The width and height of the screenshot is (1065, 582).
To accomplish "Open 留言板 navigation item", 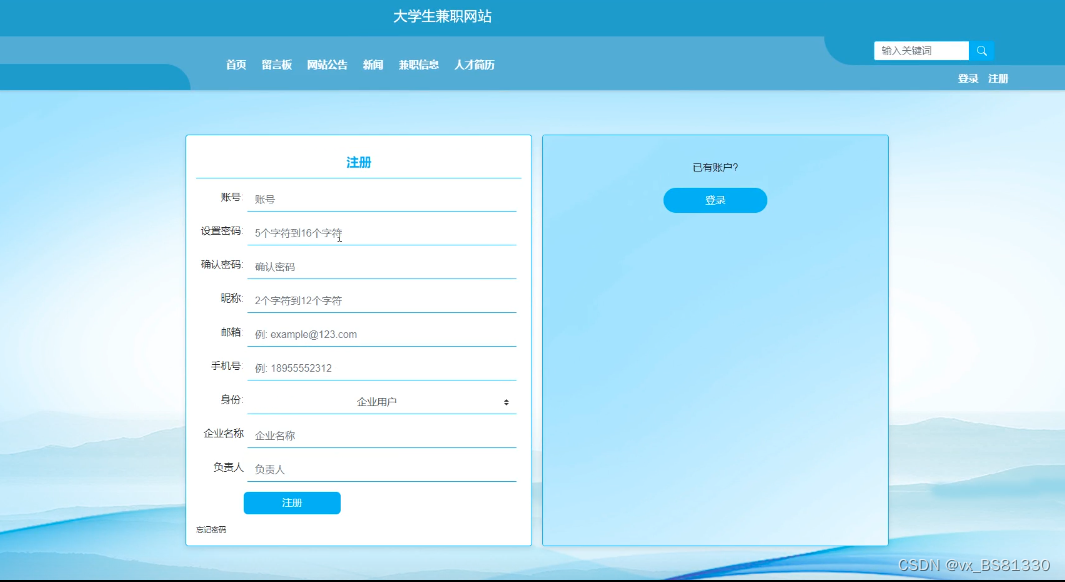I will (x=276, y=65).
